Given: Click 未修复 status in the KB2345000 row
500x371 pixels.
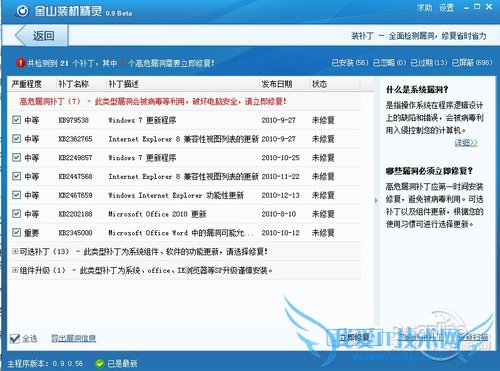Looking at the screenshot, I should click(x=323, y=233).
